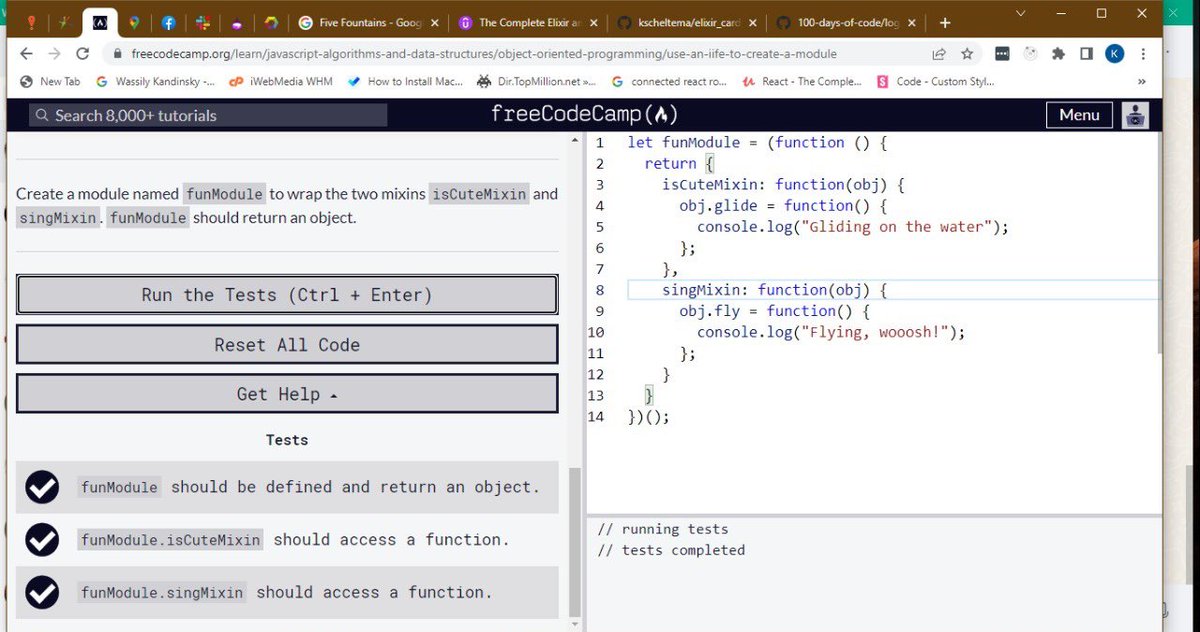Click the "// running tests" console line
This screenshot has width=1200, height=632.
663,529
